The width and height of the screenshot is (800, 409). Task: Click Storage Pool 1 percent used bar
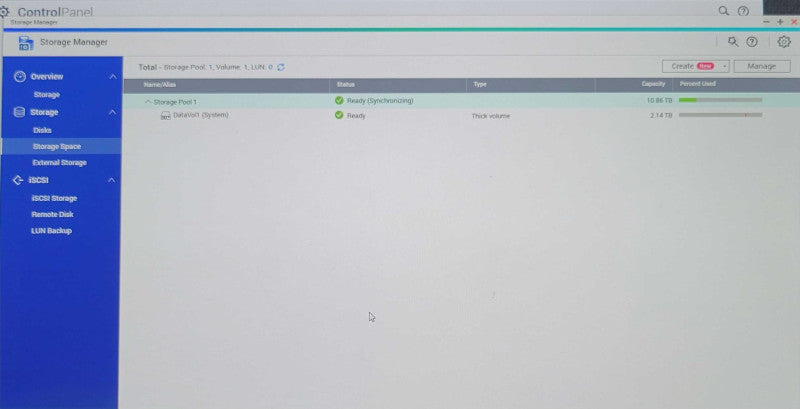(720, 100)
